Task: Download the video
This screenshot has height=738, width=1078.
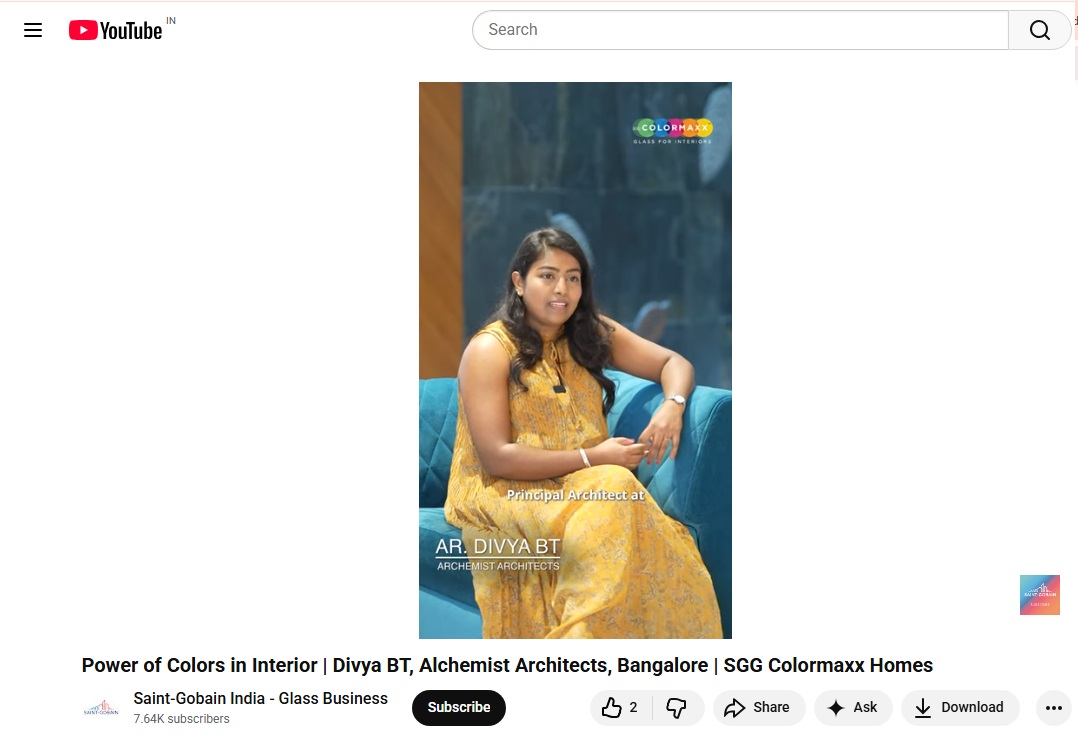Action: (x=960, y=707)
